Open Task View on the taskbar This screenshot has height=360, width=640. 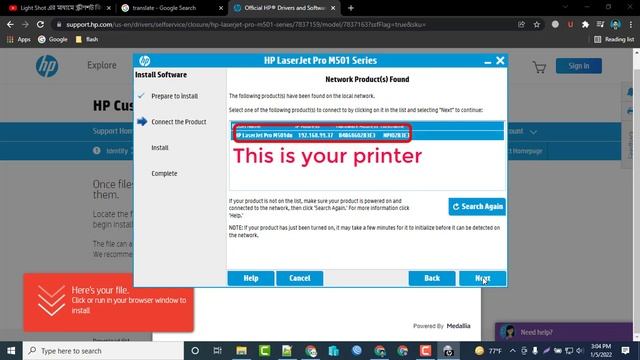tap(218, 351)
